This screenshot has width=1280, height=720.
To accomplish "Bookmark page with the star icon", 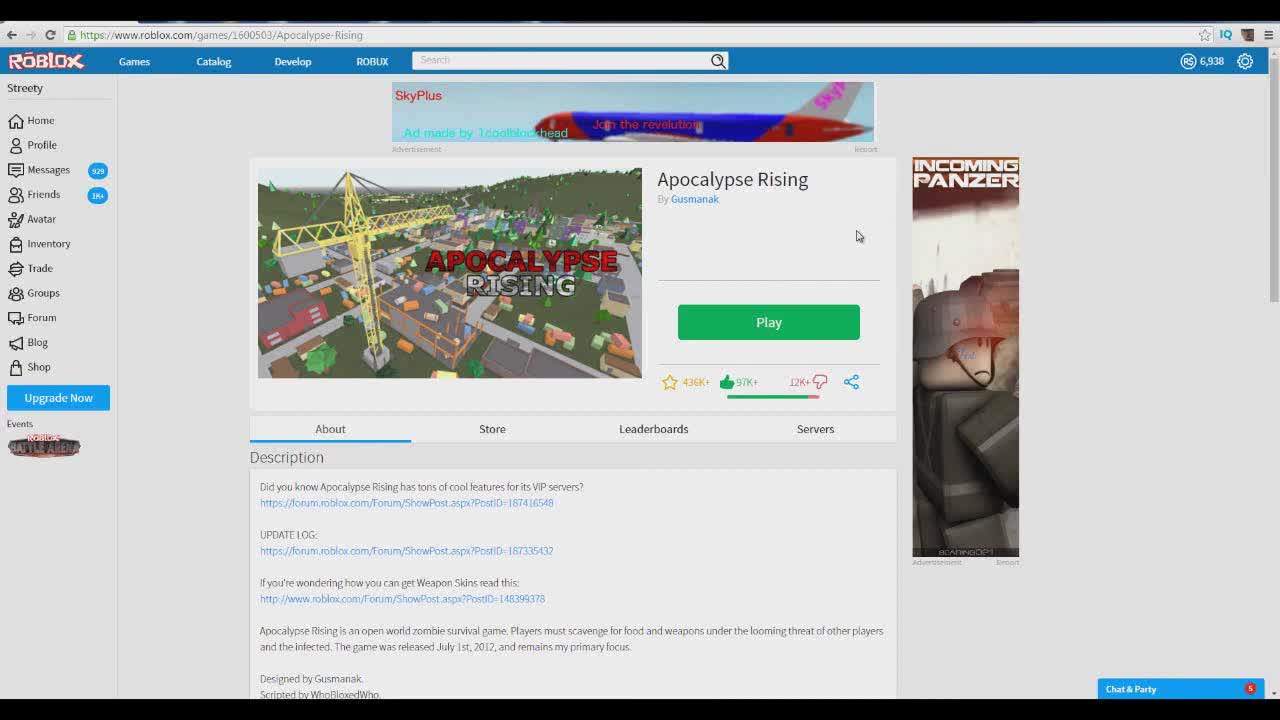I will coord(1204,35).
